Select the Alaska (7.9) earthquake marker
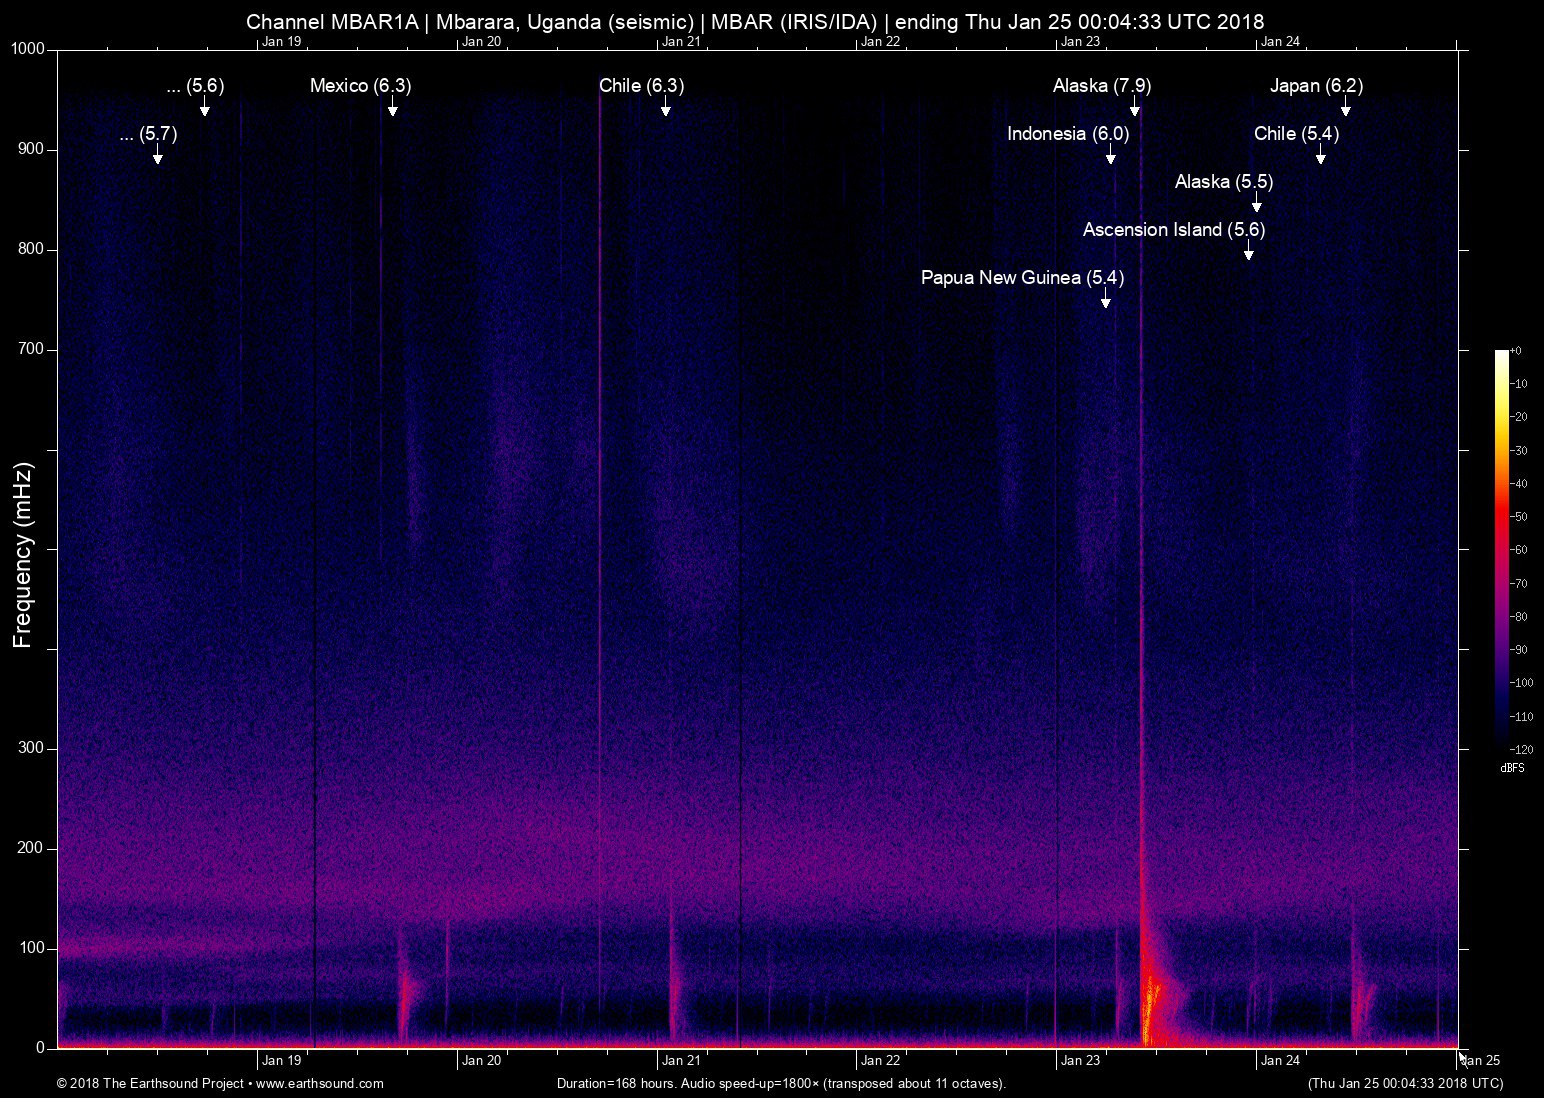This screenshot has width=1544, height=1098. [x=1101, y=86]
